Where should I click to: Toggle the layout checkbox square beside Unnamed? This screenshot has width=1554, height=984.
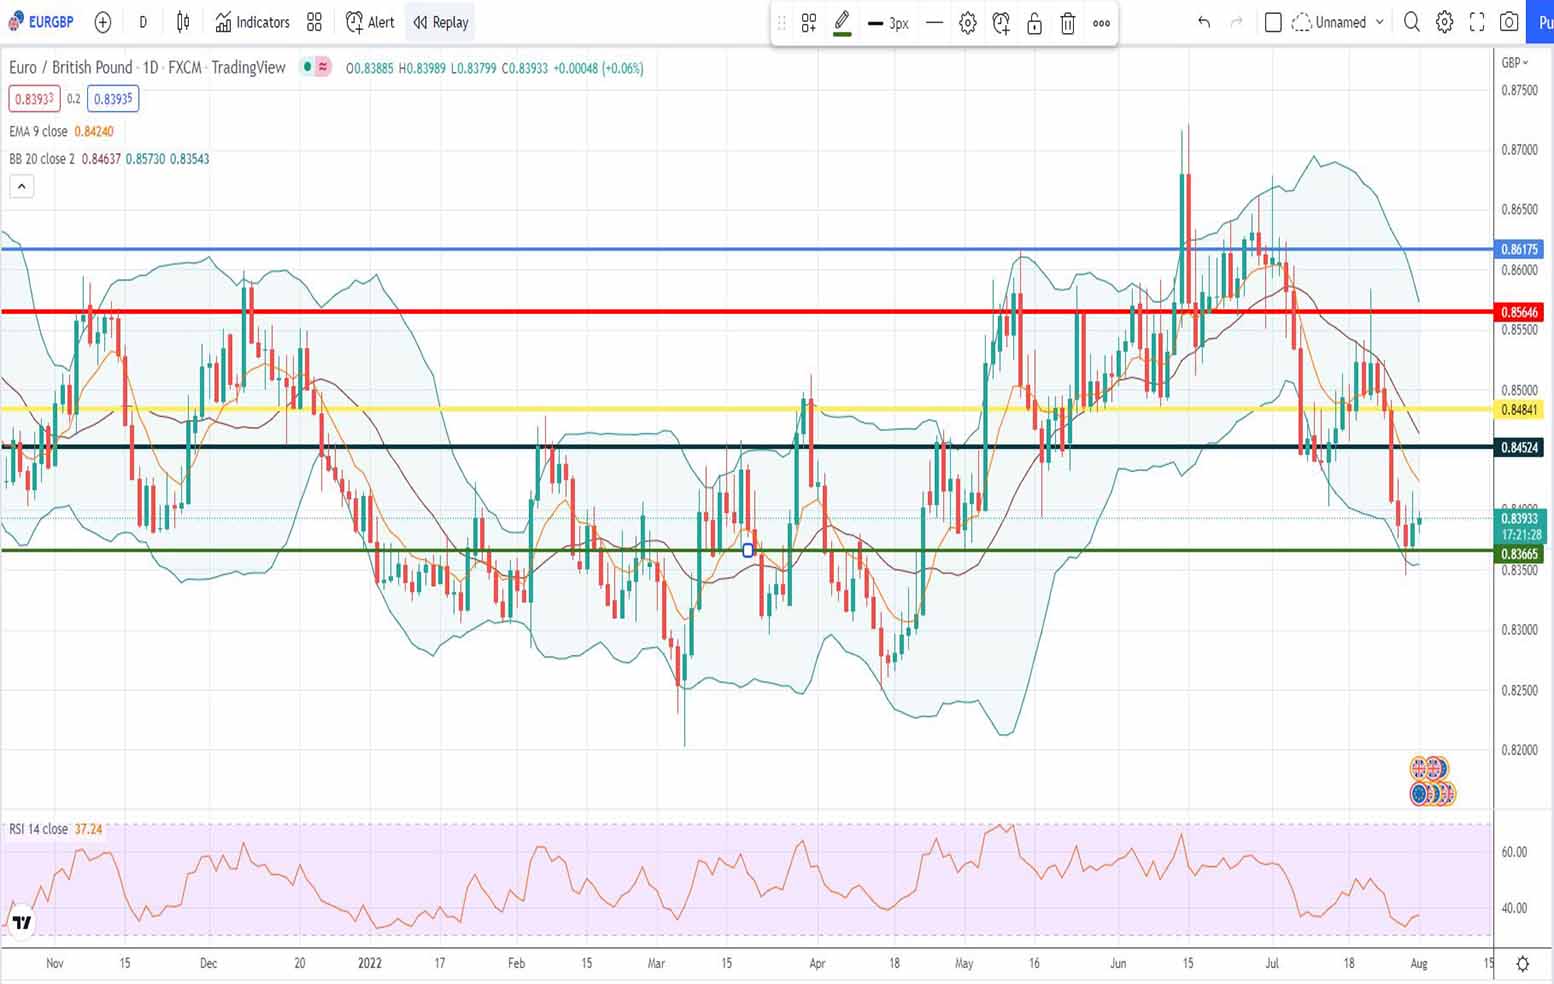1273,22
